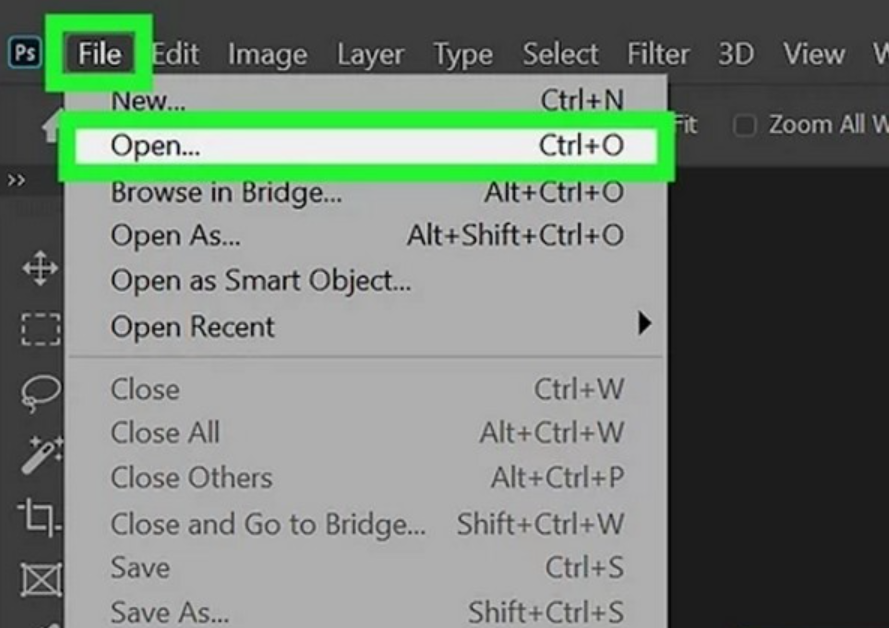Select the Crop tool
The image size is (889, 628).
pyautogui.click(x=39, y=516)
